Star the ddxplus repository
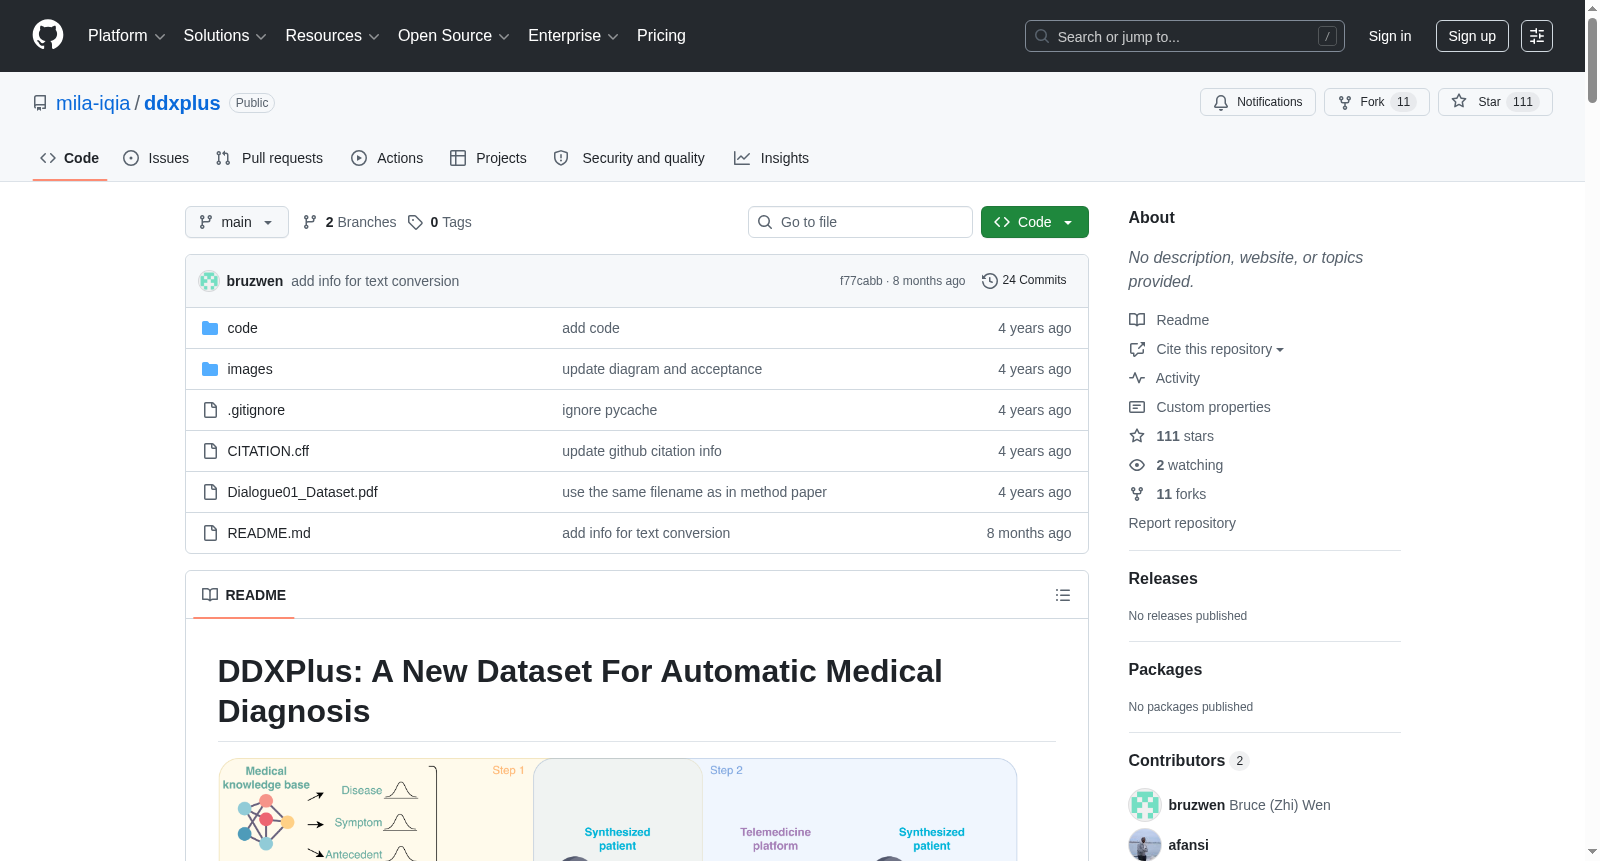Image resolution: width=1600 pixels, height=861 pixels. tap(1495, 102)
